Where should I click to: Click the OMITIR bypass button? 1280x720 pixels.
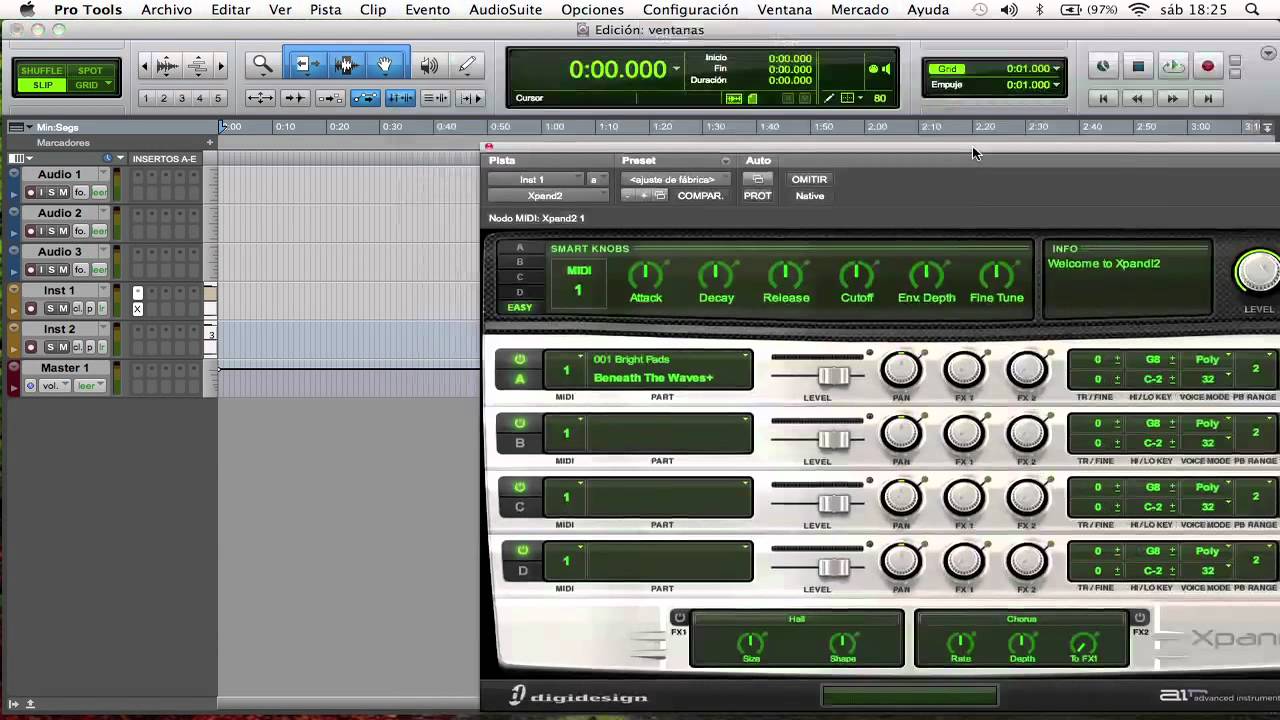[x=809, y=180]
